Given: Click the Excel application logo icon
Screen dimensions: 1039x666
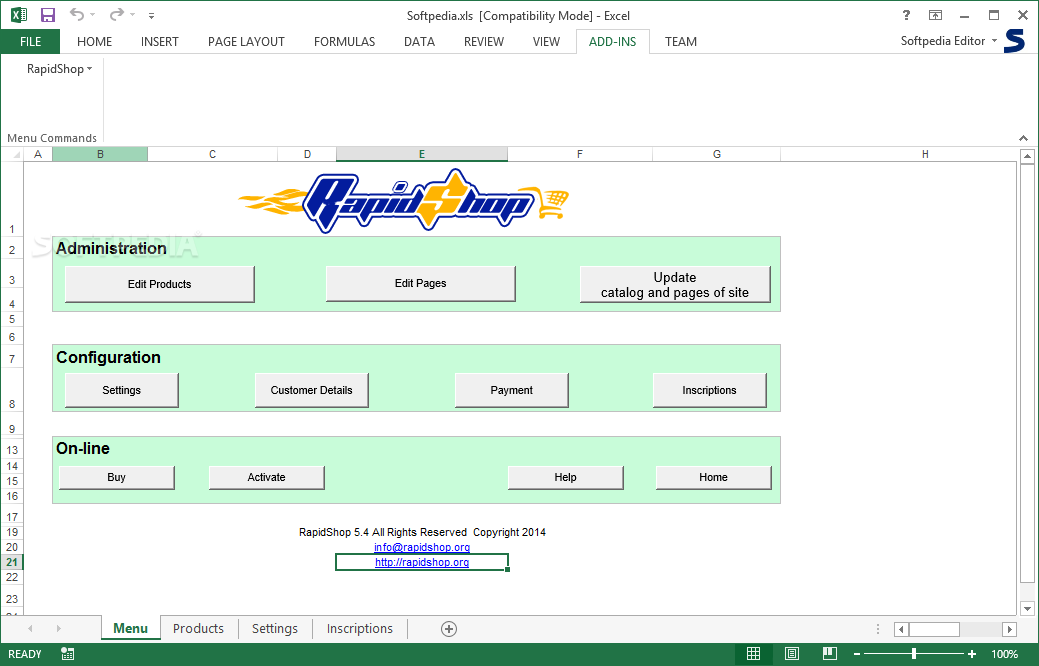Looking at the screenshot, I should click(x=19, y=15).
